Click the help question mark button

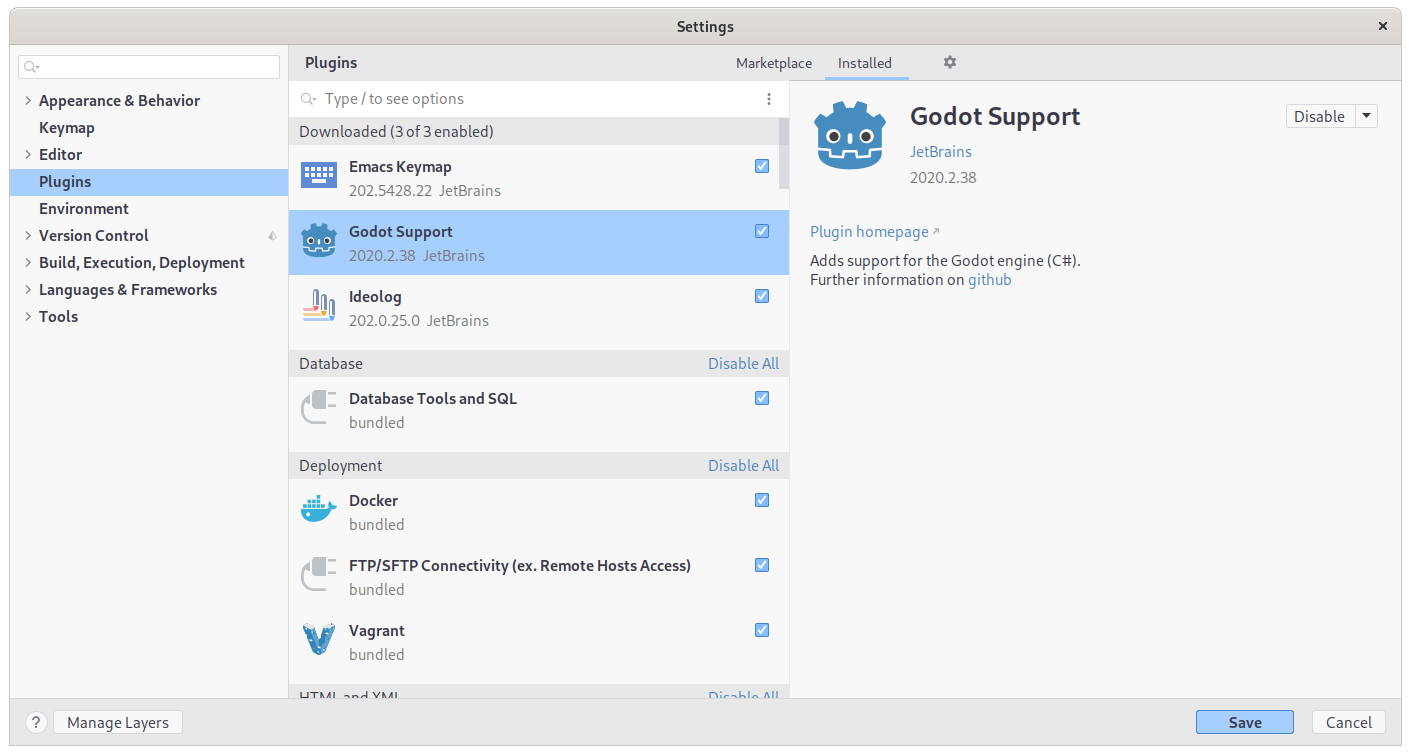tap(36, 722)
